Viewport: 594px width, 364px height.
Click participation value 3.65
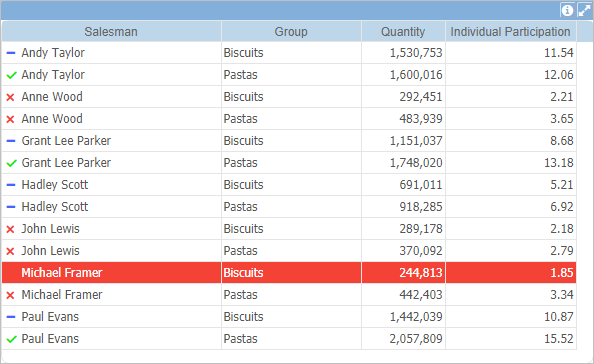562,119
